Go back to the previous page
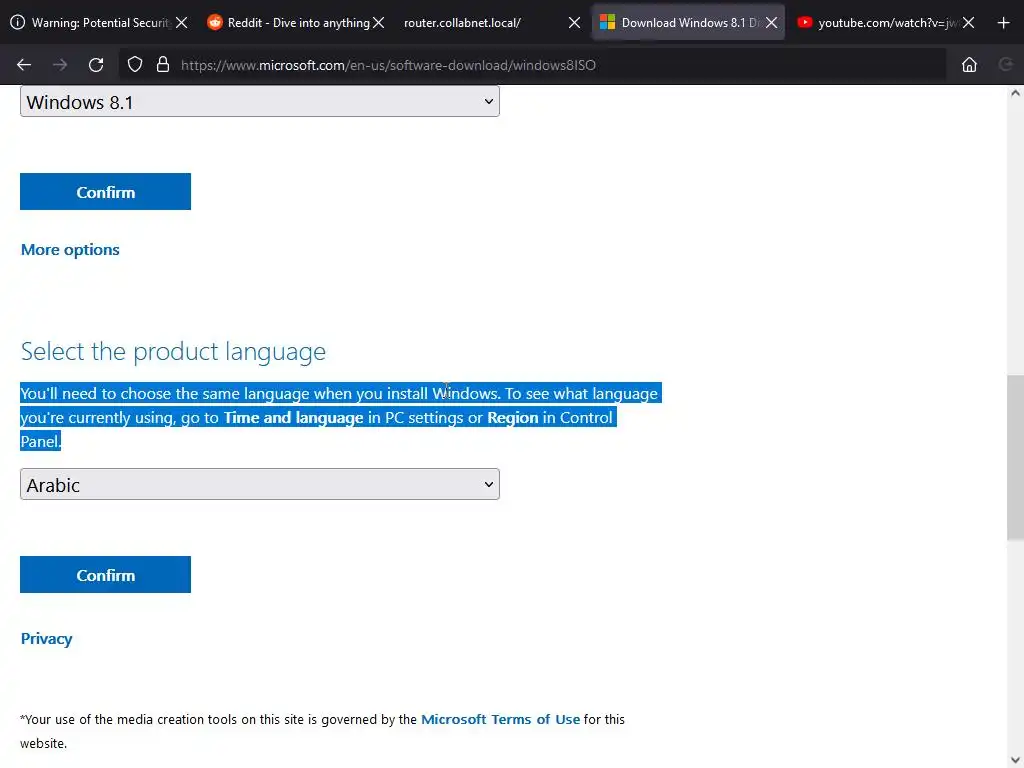Screen dimensions: 1024x768 (24, 65)
